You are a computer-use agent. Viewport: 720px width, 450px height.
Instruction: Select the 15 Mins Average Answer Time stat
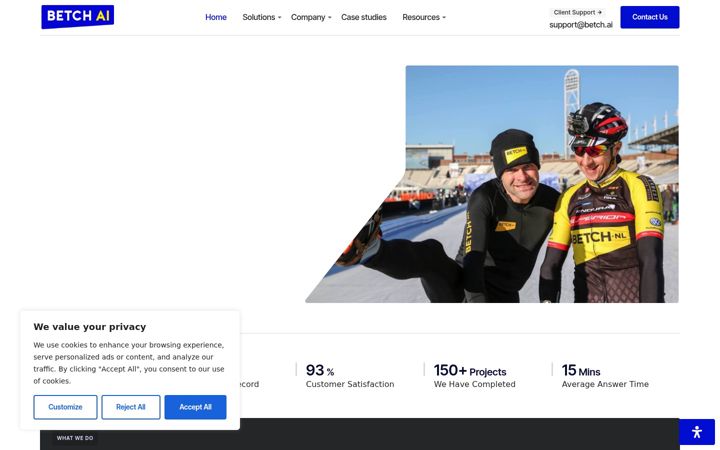pyautogui.click(x=605, y=376)
